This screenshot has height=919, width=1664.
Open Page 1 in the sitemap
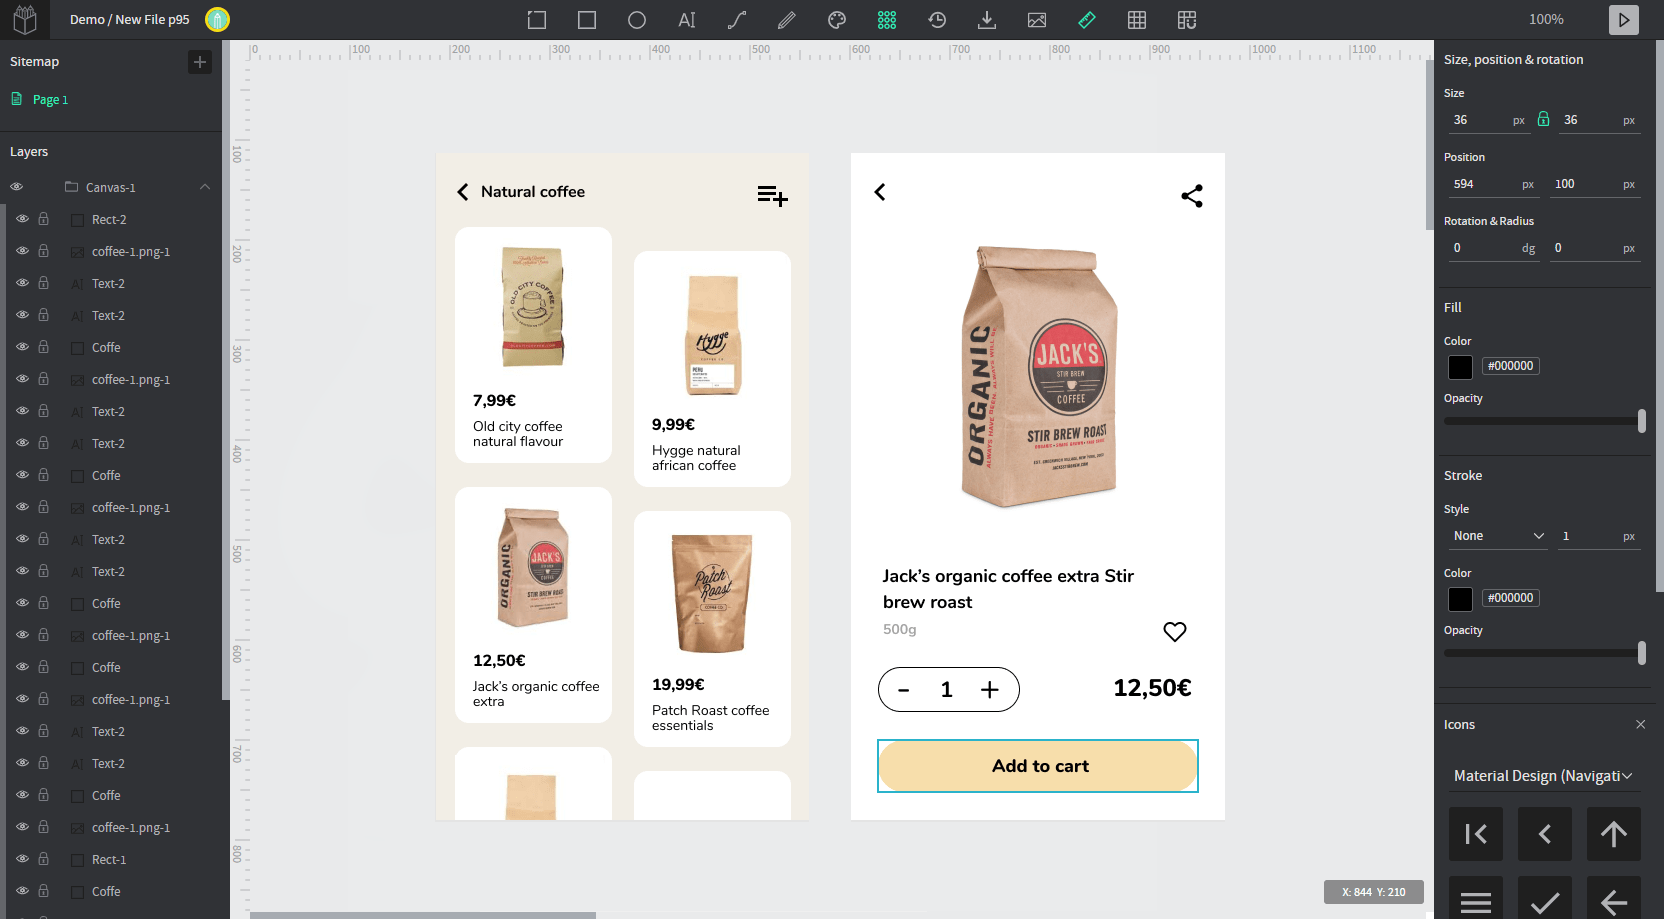50,100
